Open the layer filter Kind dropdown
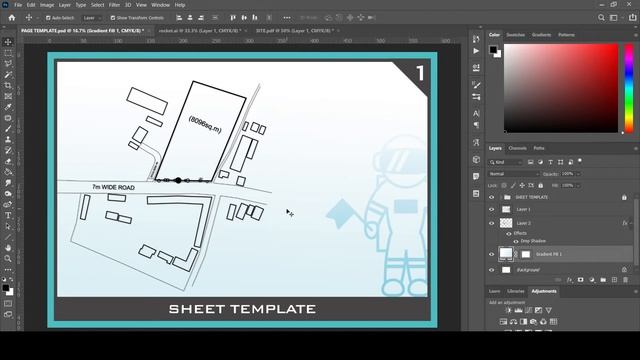 pos(506,162)
